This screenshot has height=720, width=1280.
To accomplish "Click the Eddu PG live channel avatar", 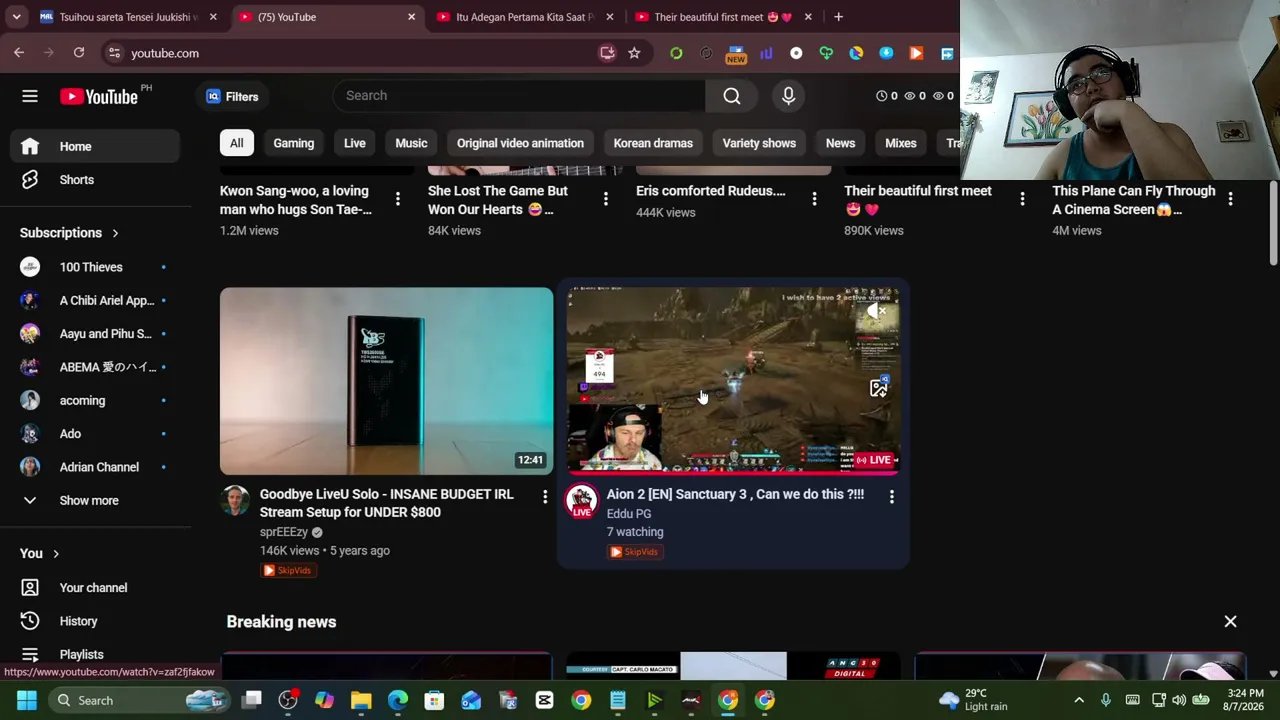I will (x=582, y=501).
